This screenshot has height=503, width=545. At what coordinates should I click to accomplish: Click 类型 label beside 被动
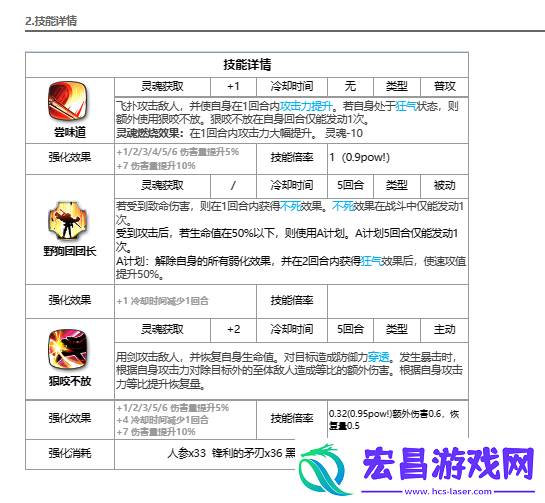(397, 186)
